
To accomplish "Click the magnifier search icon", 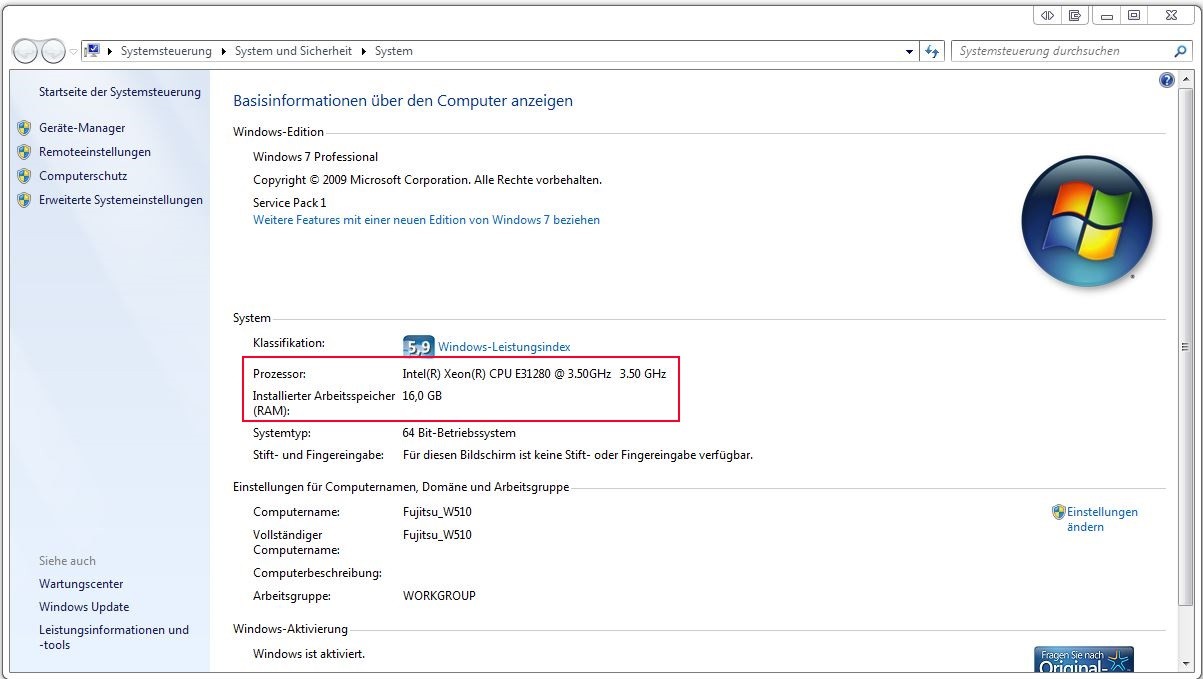I will (x=1181, y=51).
